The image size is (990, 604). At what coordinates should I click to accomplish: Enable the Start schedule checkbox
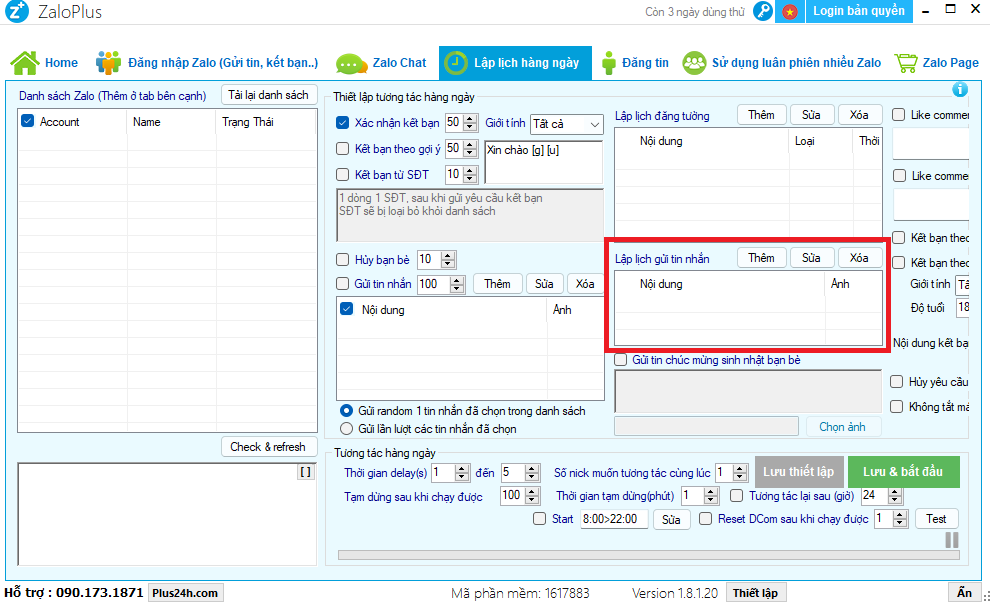click(x=539, y=519)
